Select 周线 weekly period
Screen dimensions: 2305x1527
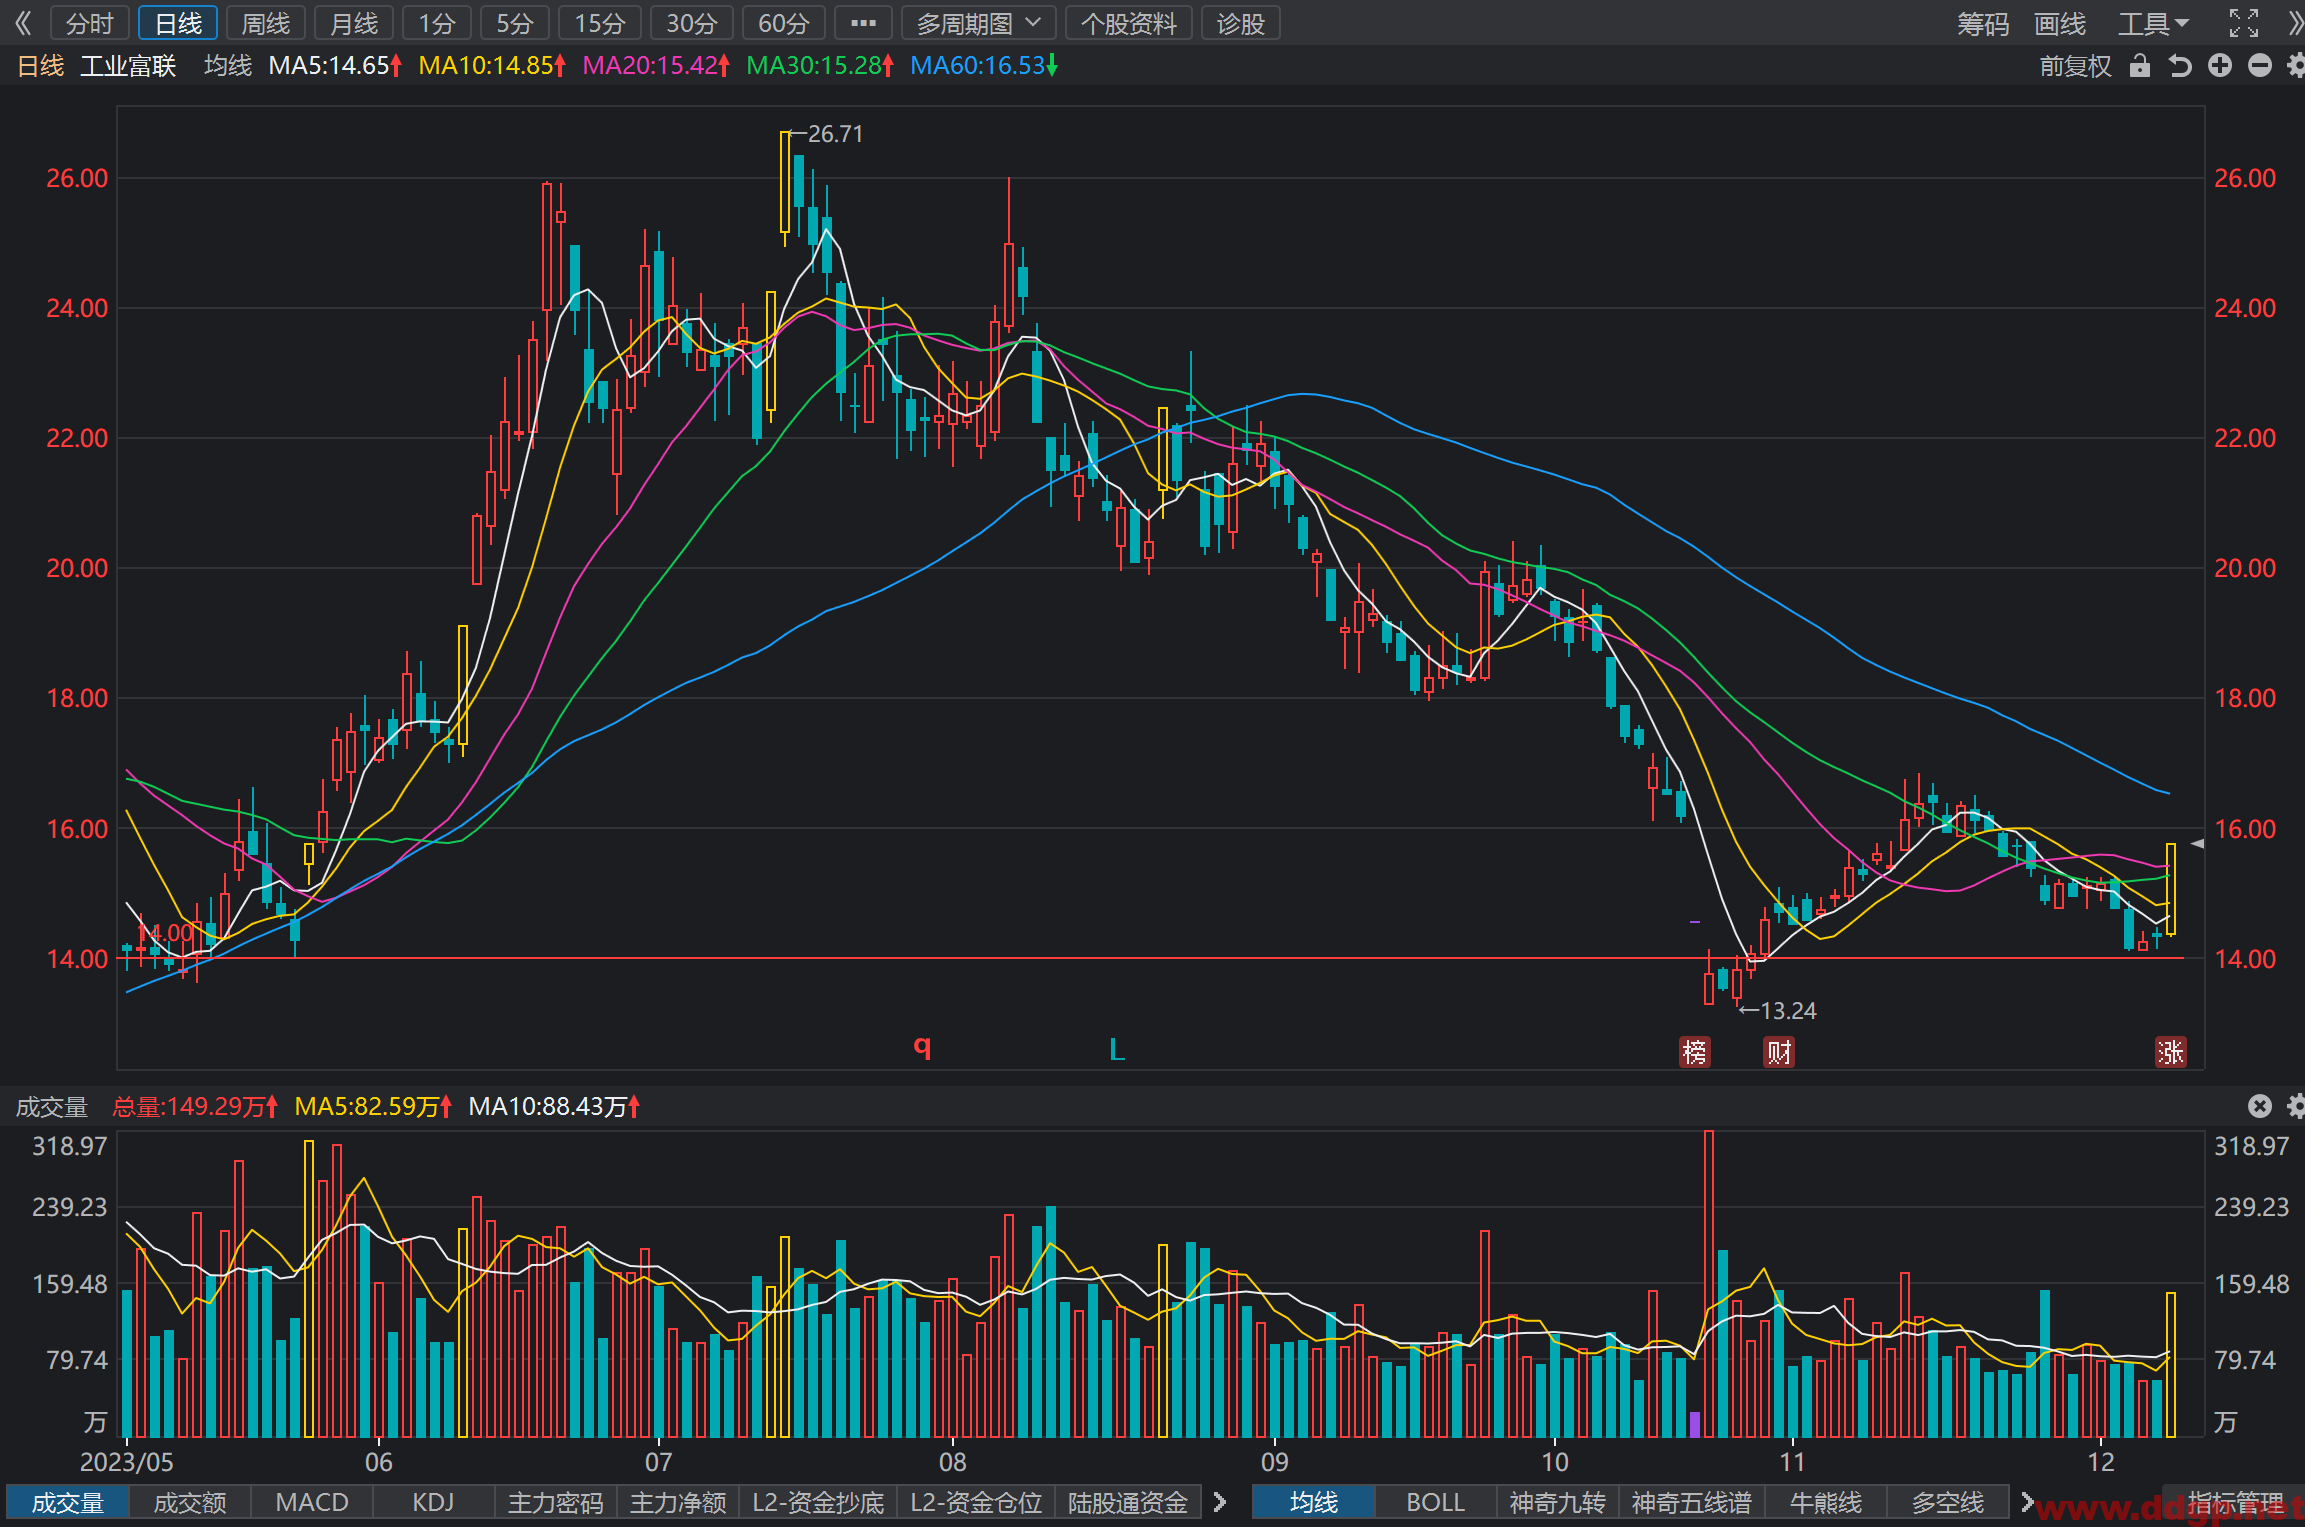266,23
